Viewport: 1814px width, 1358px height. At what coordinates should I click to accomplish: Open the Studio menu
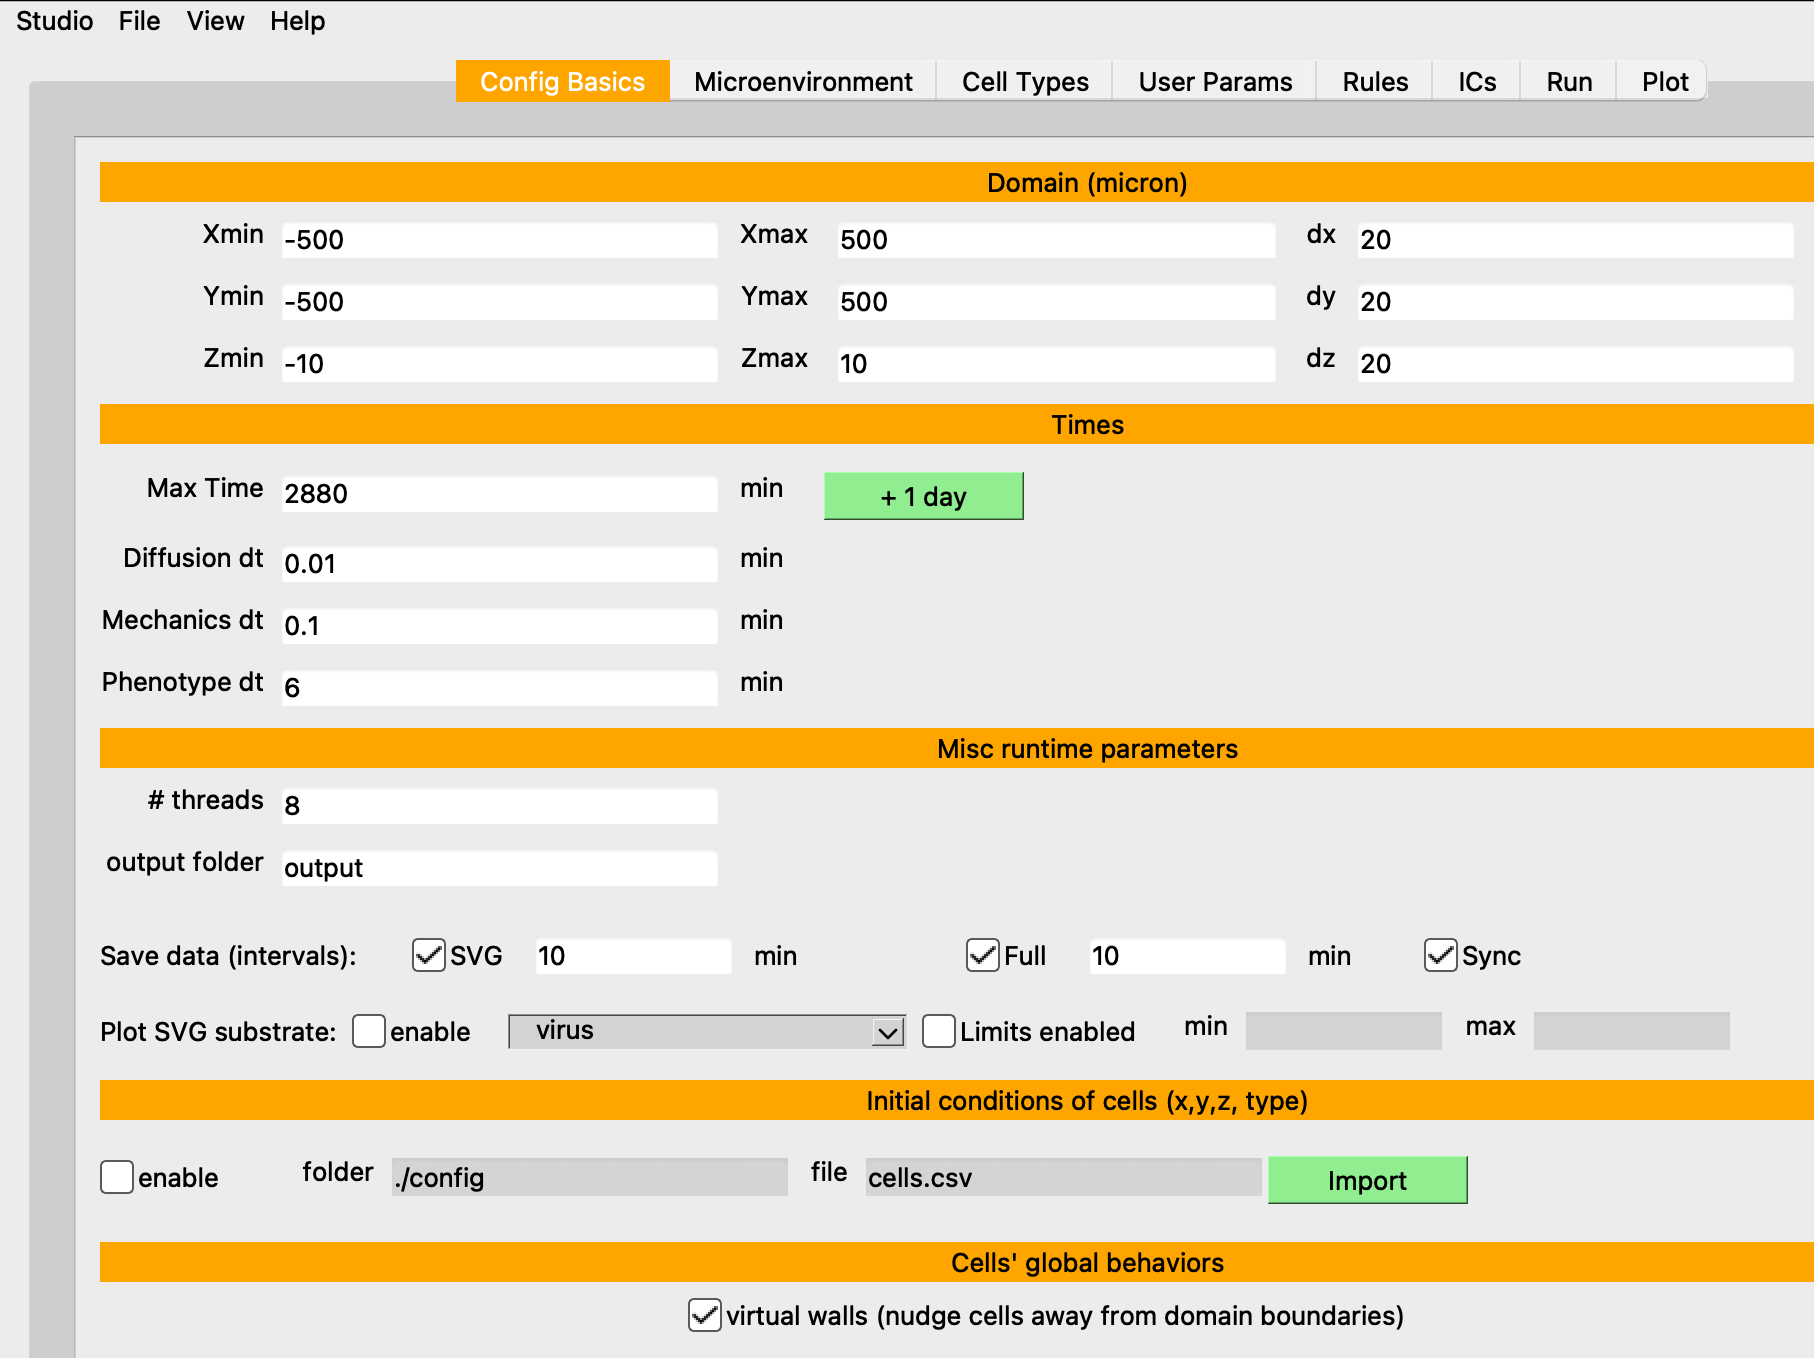tap(55, 21)
